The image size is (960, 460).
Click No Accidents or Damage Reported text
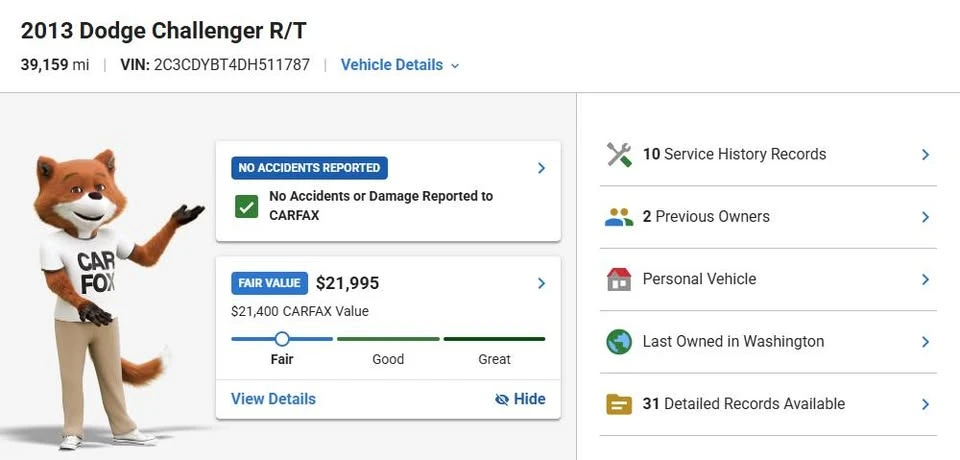click(381, 206)
